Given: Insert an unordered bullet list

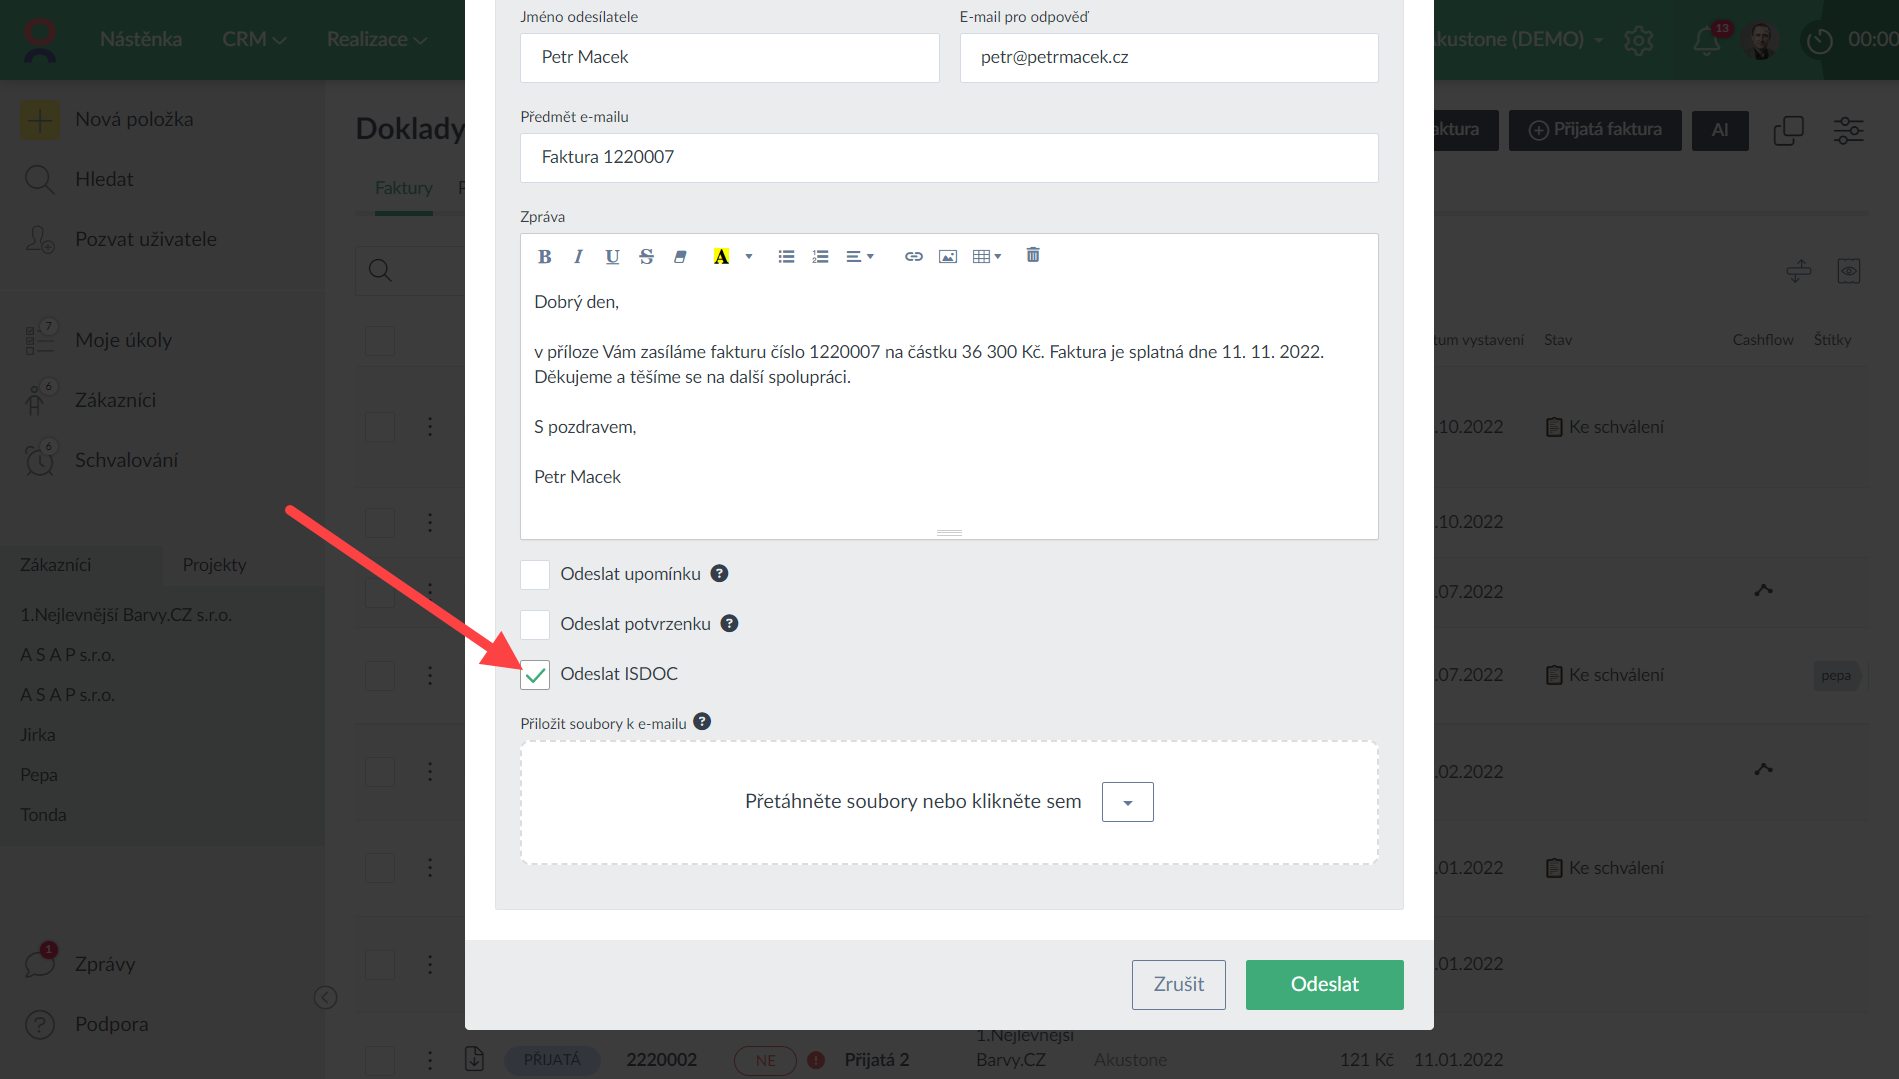Looking at the screenshot, I should point(786,257).
